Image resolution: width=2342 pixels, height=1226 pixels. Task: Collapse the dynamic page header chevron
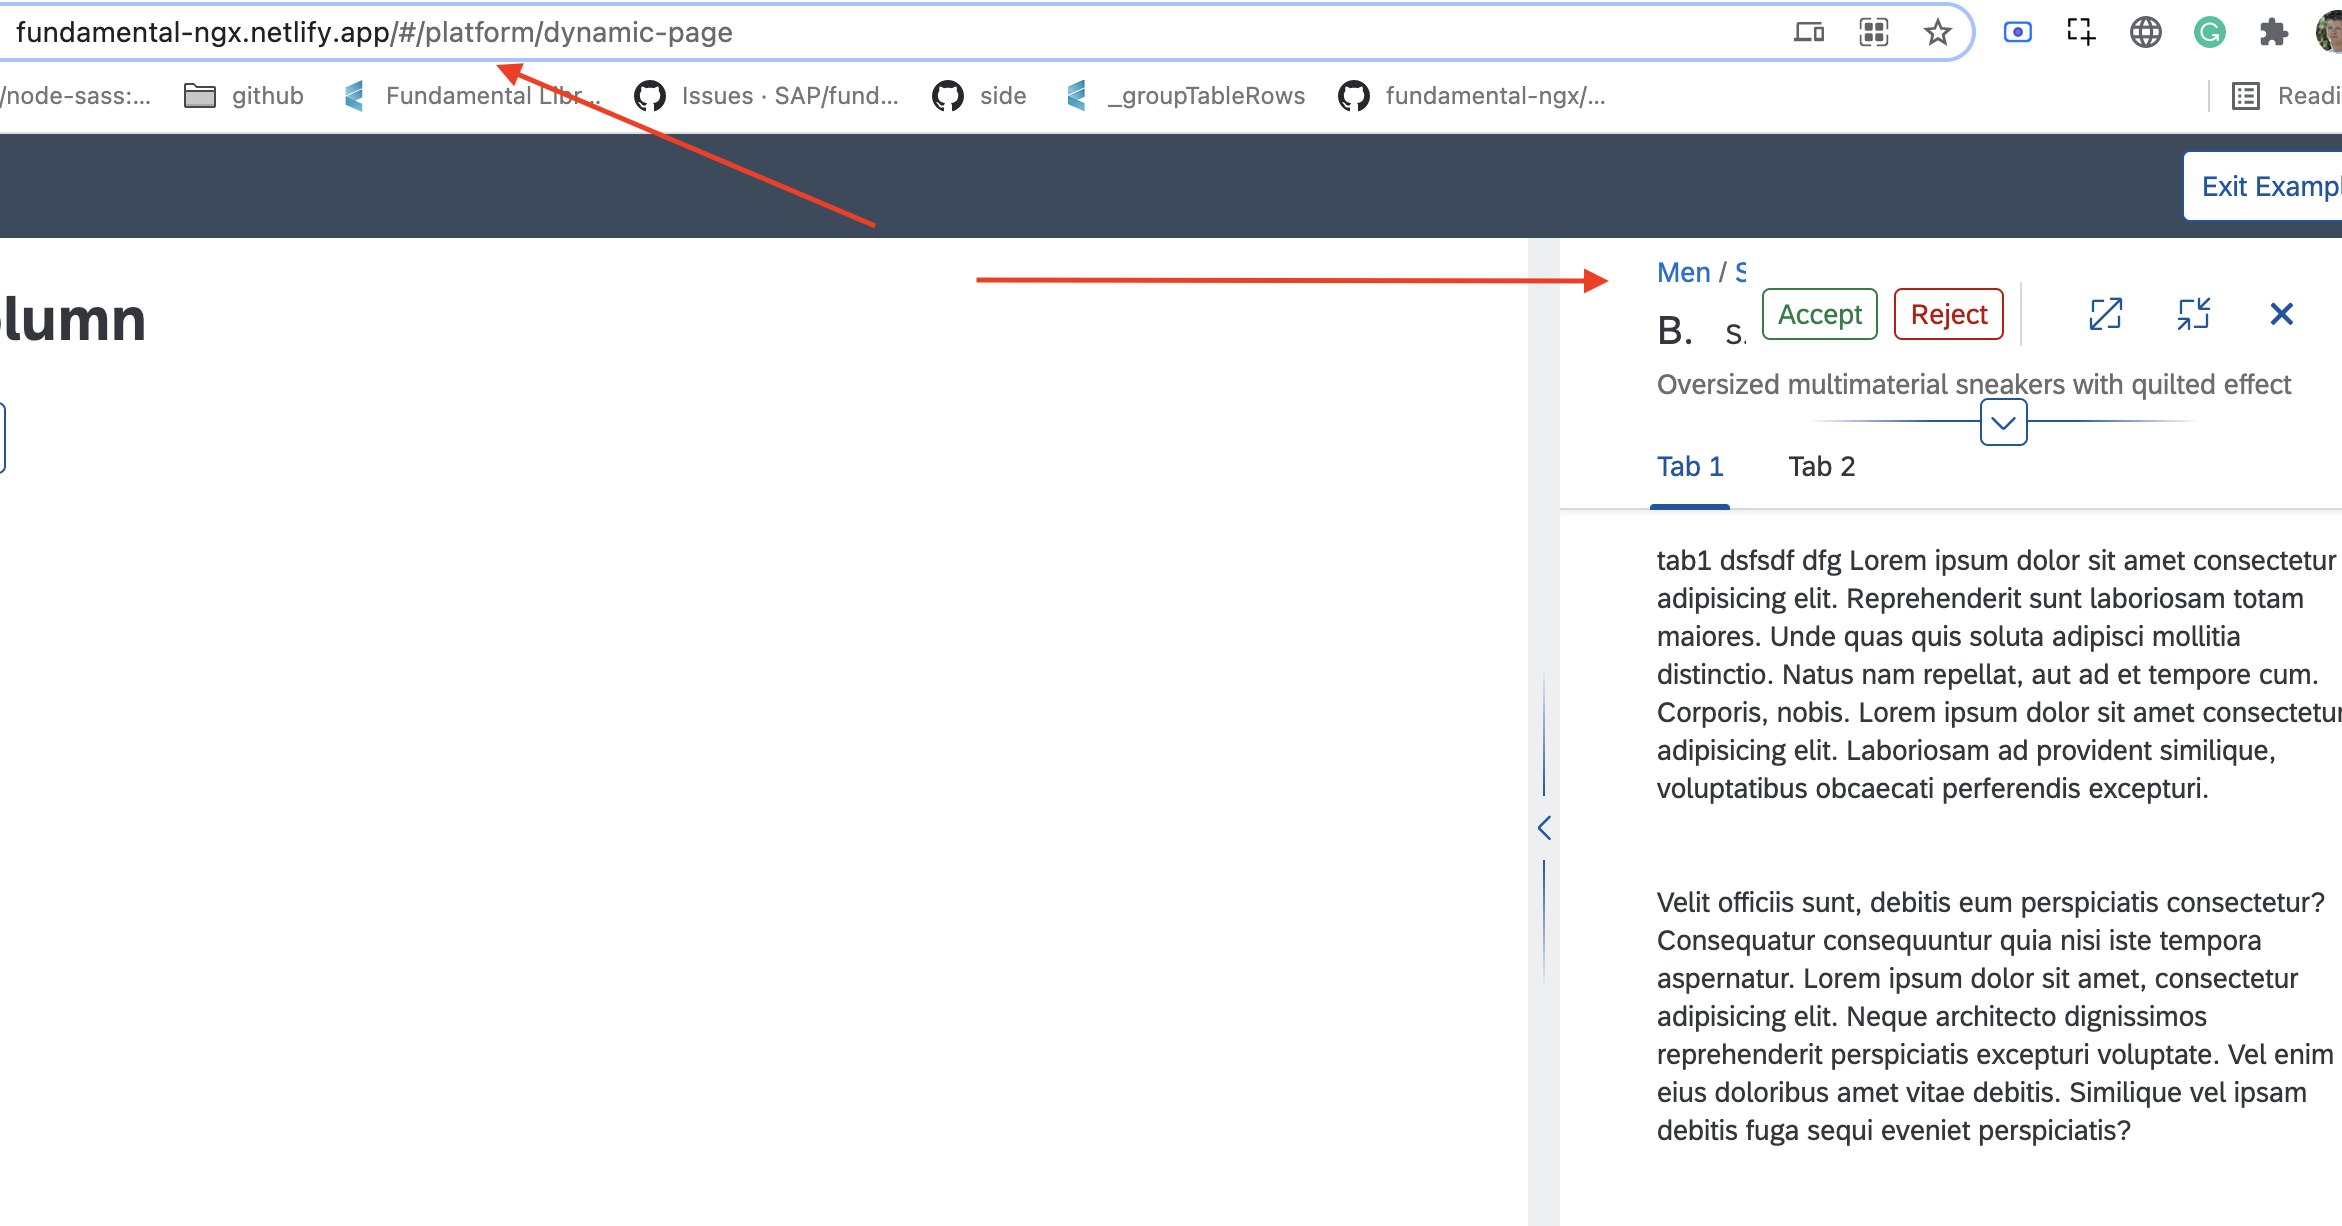pos(2004,422)
